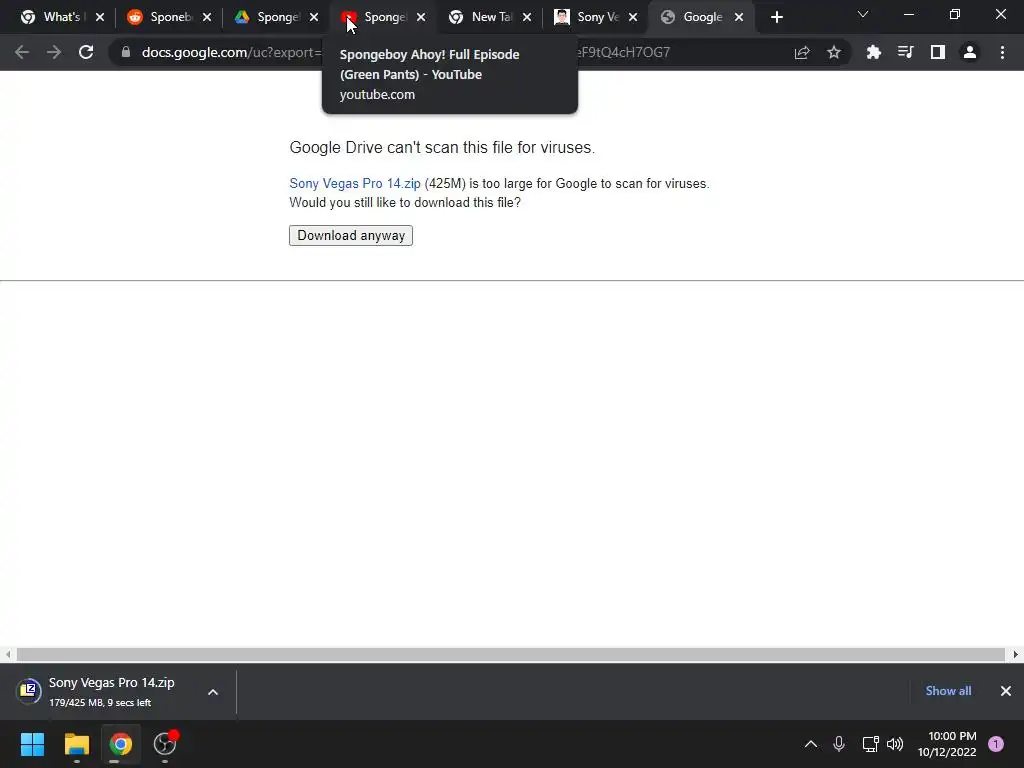The width and height of the screenshot is (1024, 768).
Task: Open network status tray icon
Action: click(x=871, y=744)
